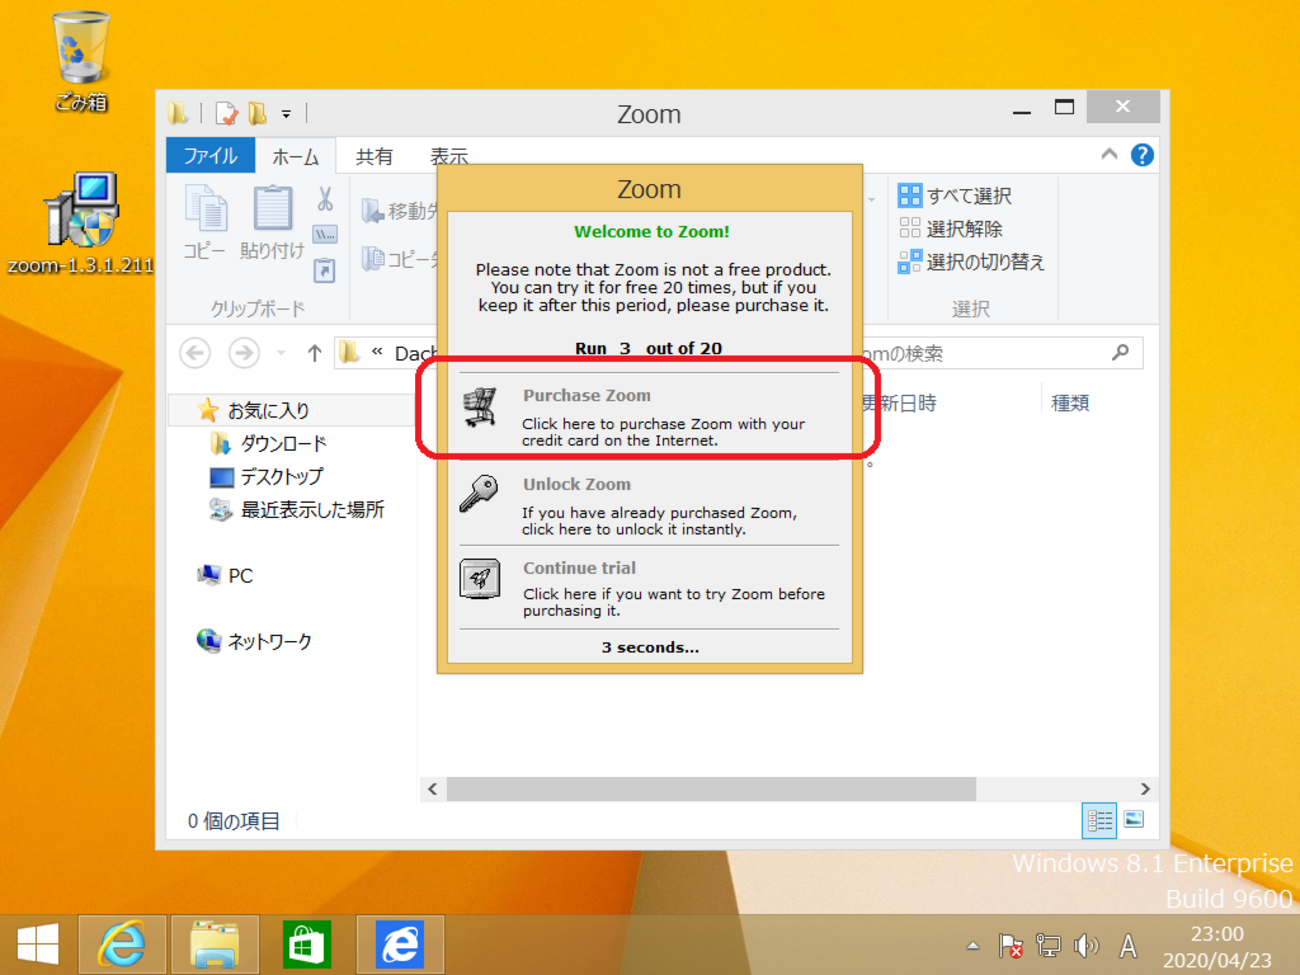1300x975 pixels.
Task: Click the 更新日時 column header
Action: tap(899, 403)
